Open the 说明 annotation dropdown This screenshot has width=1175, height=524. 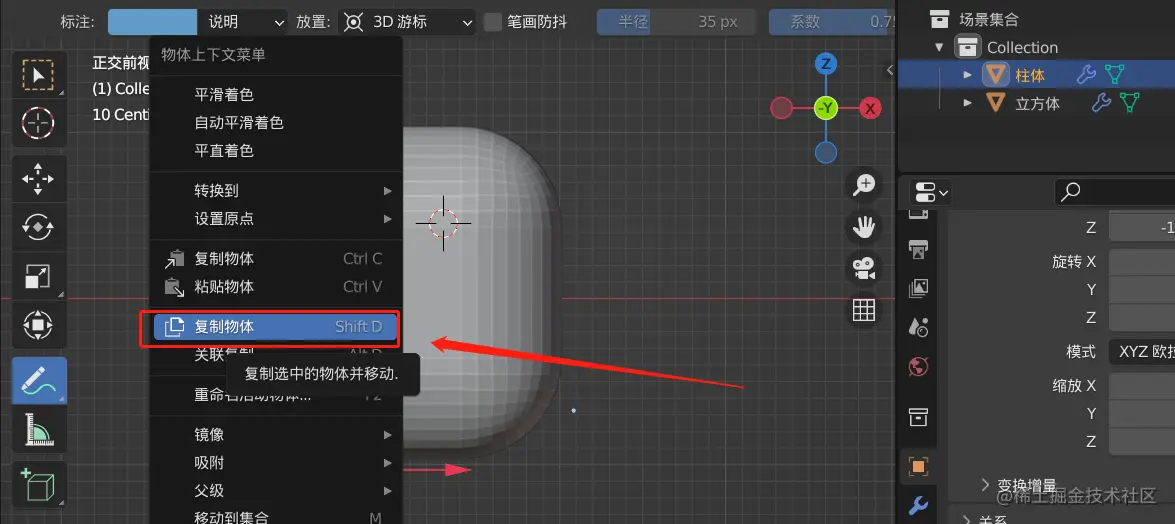pos(243,22)
